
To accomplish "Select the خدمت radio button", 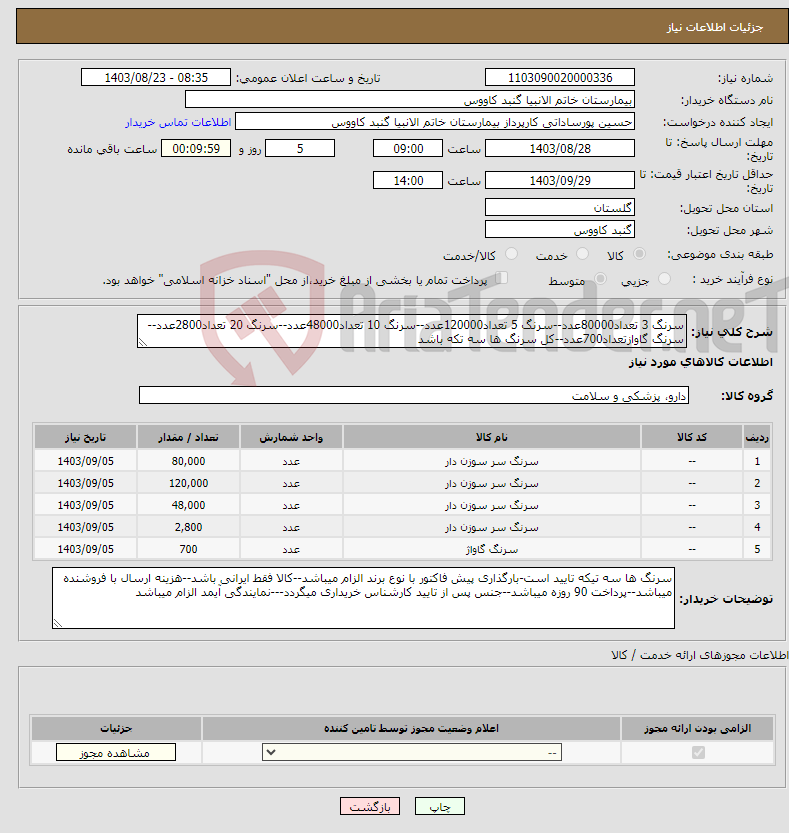I will tap(582, 254).
